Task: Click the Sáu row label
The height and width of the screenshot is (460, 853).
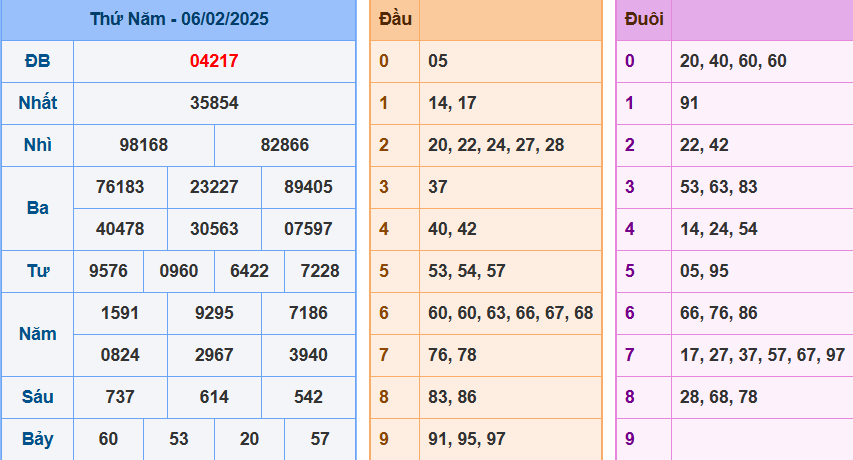Action: [38, 397]
